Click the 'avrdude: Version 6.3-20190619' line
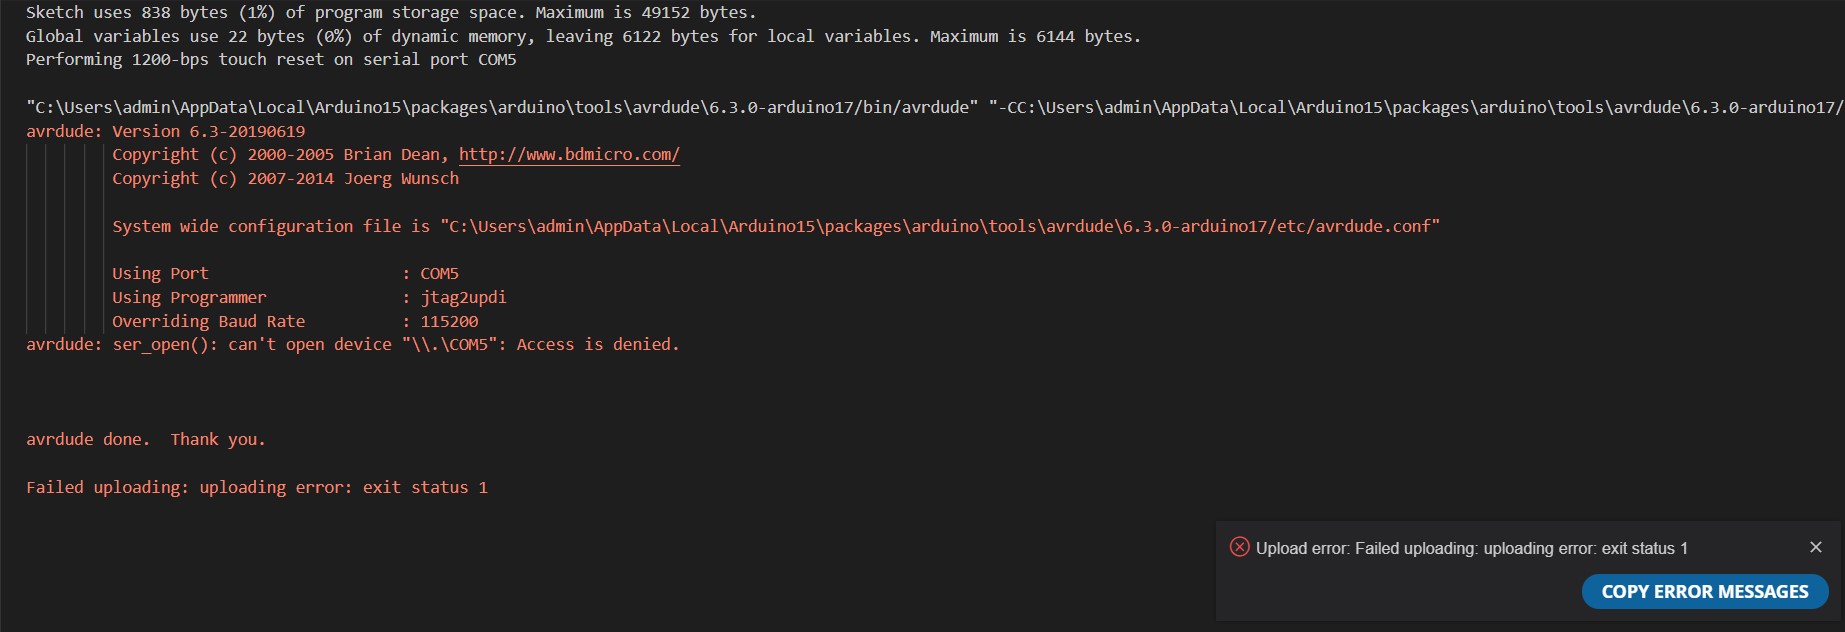The image size is (1845, 632). coord(166,131)
